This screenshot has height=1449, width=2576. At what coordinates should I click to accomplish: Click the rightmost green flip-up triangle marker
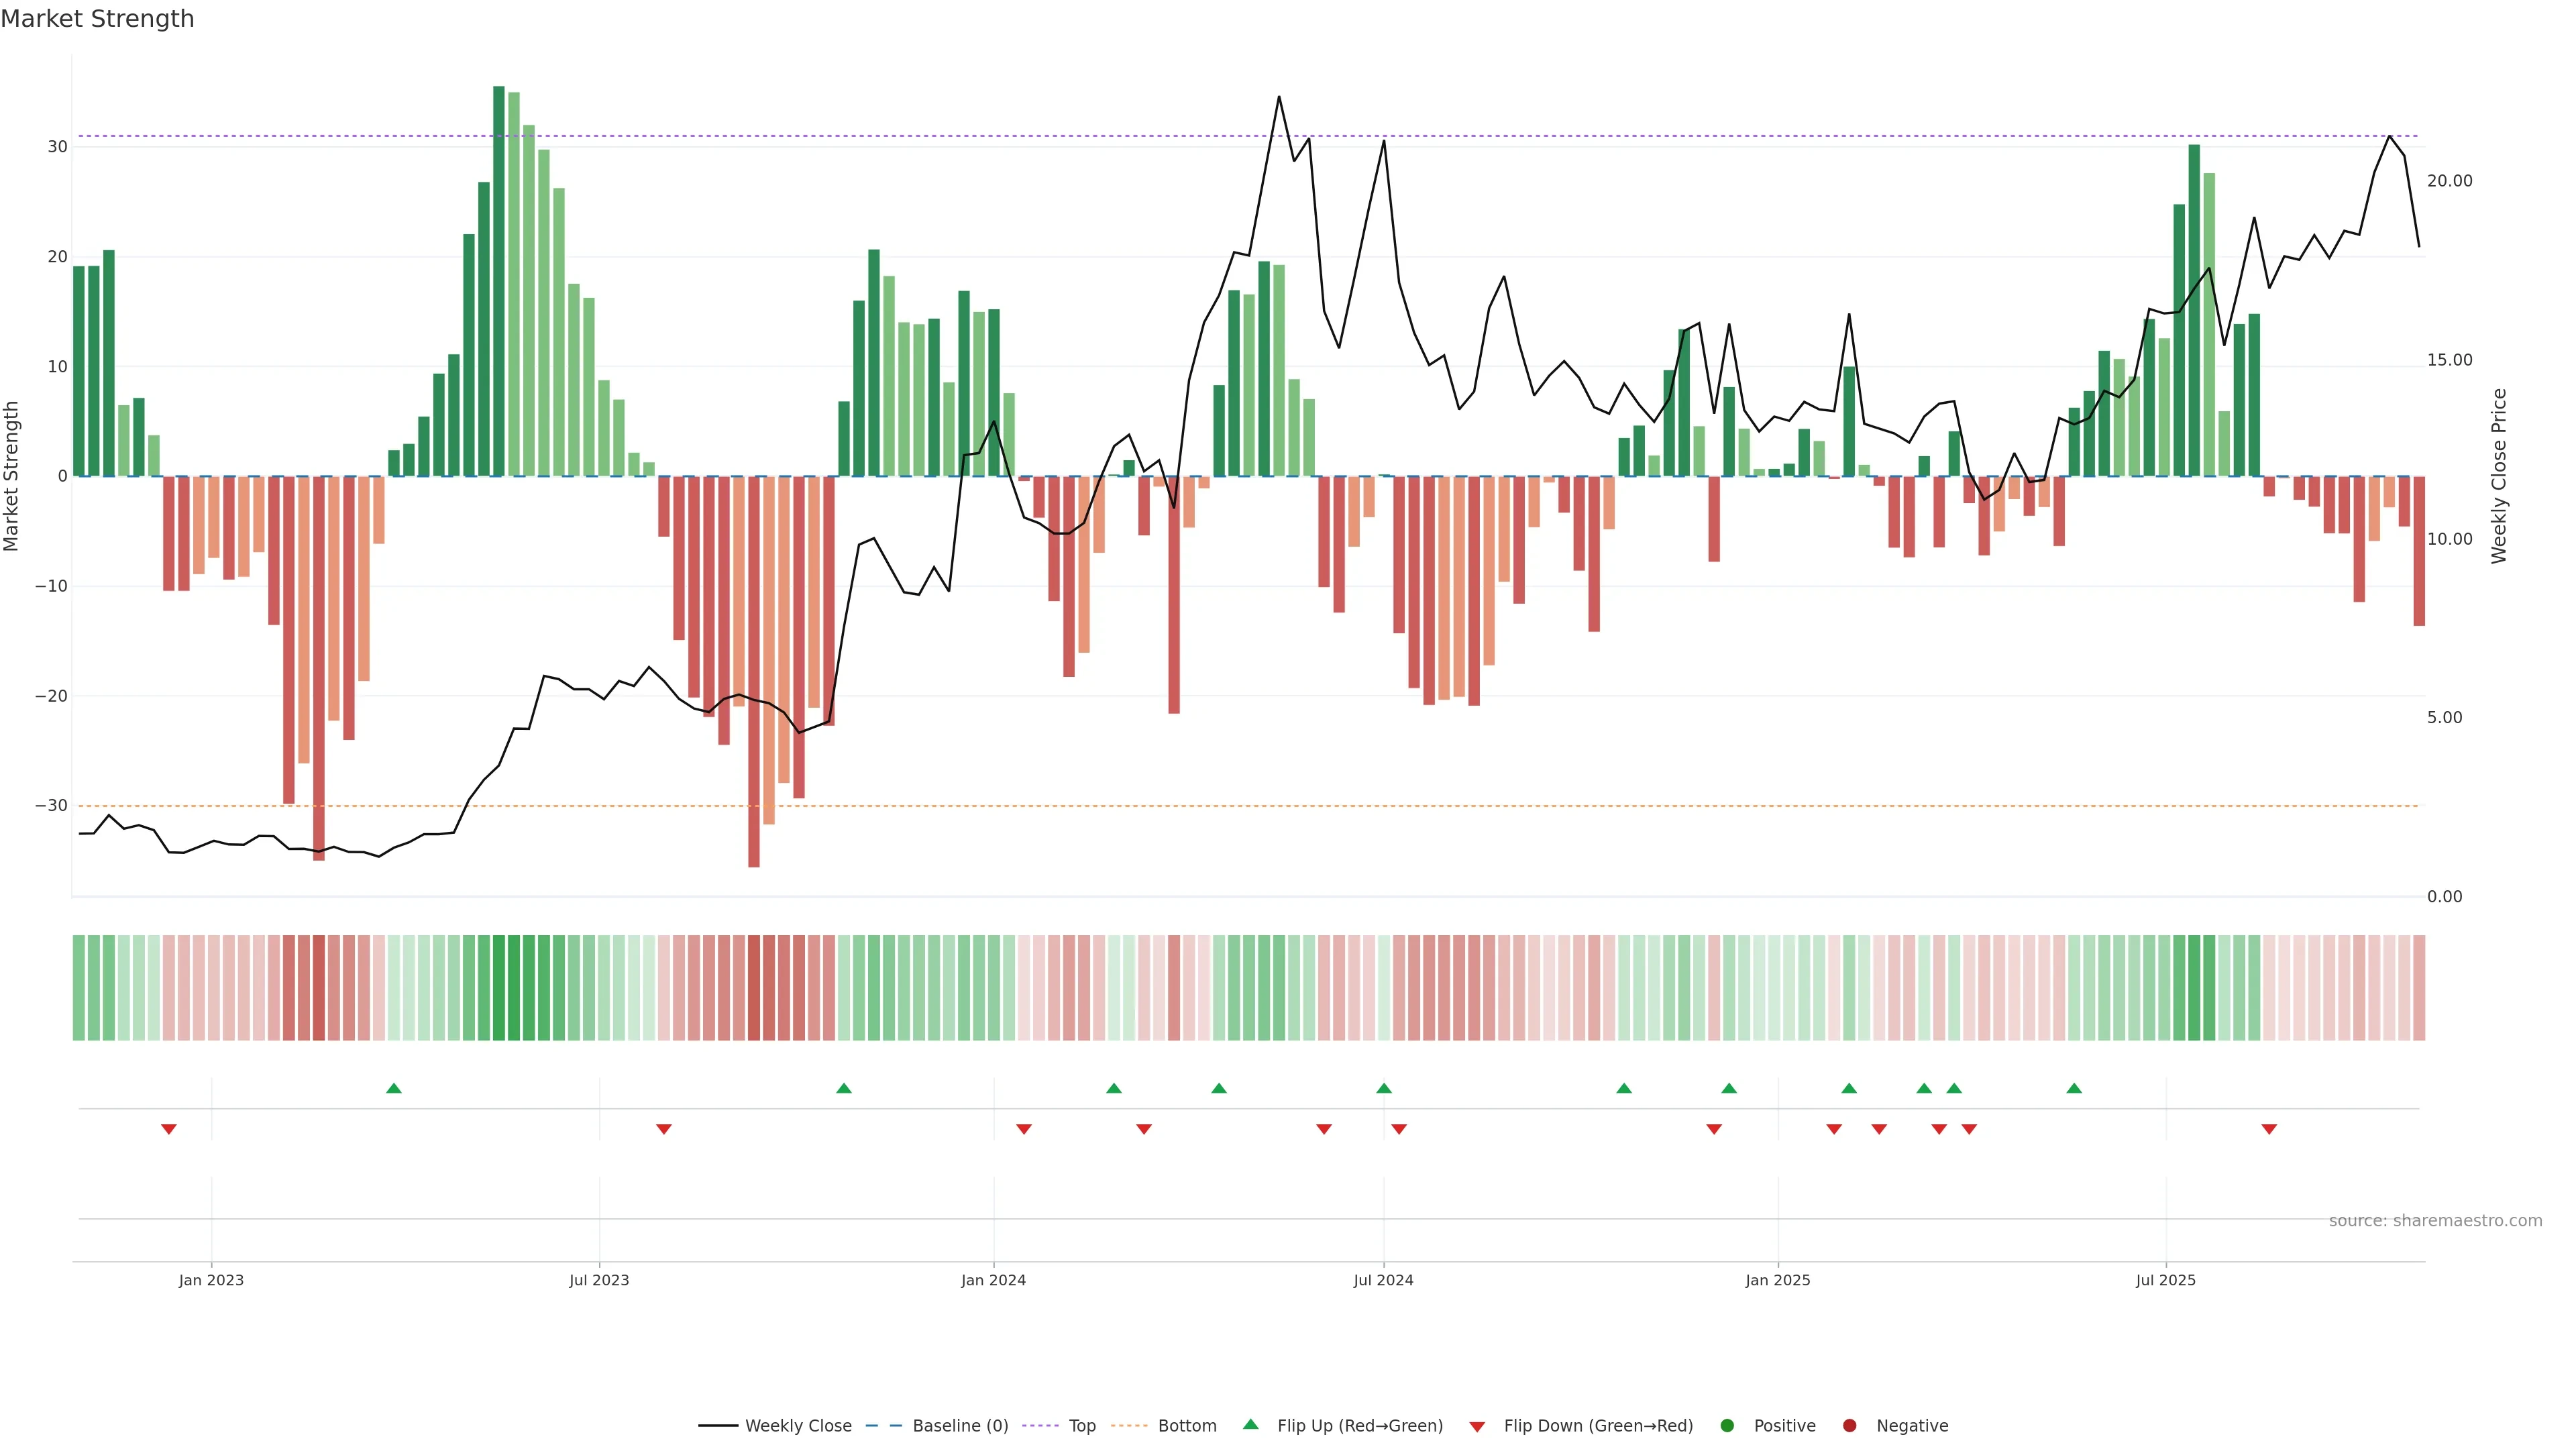click(2074, 1088)
